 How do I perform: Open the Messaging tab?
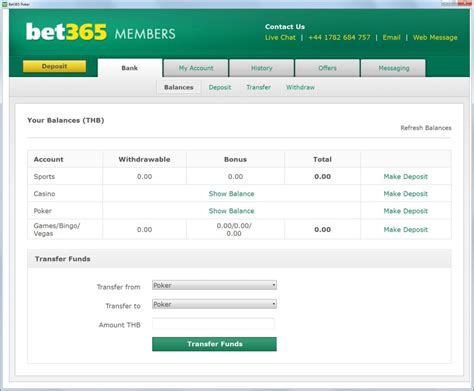[x=393, y=68]
